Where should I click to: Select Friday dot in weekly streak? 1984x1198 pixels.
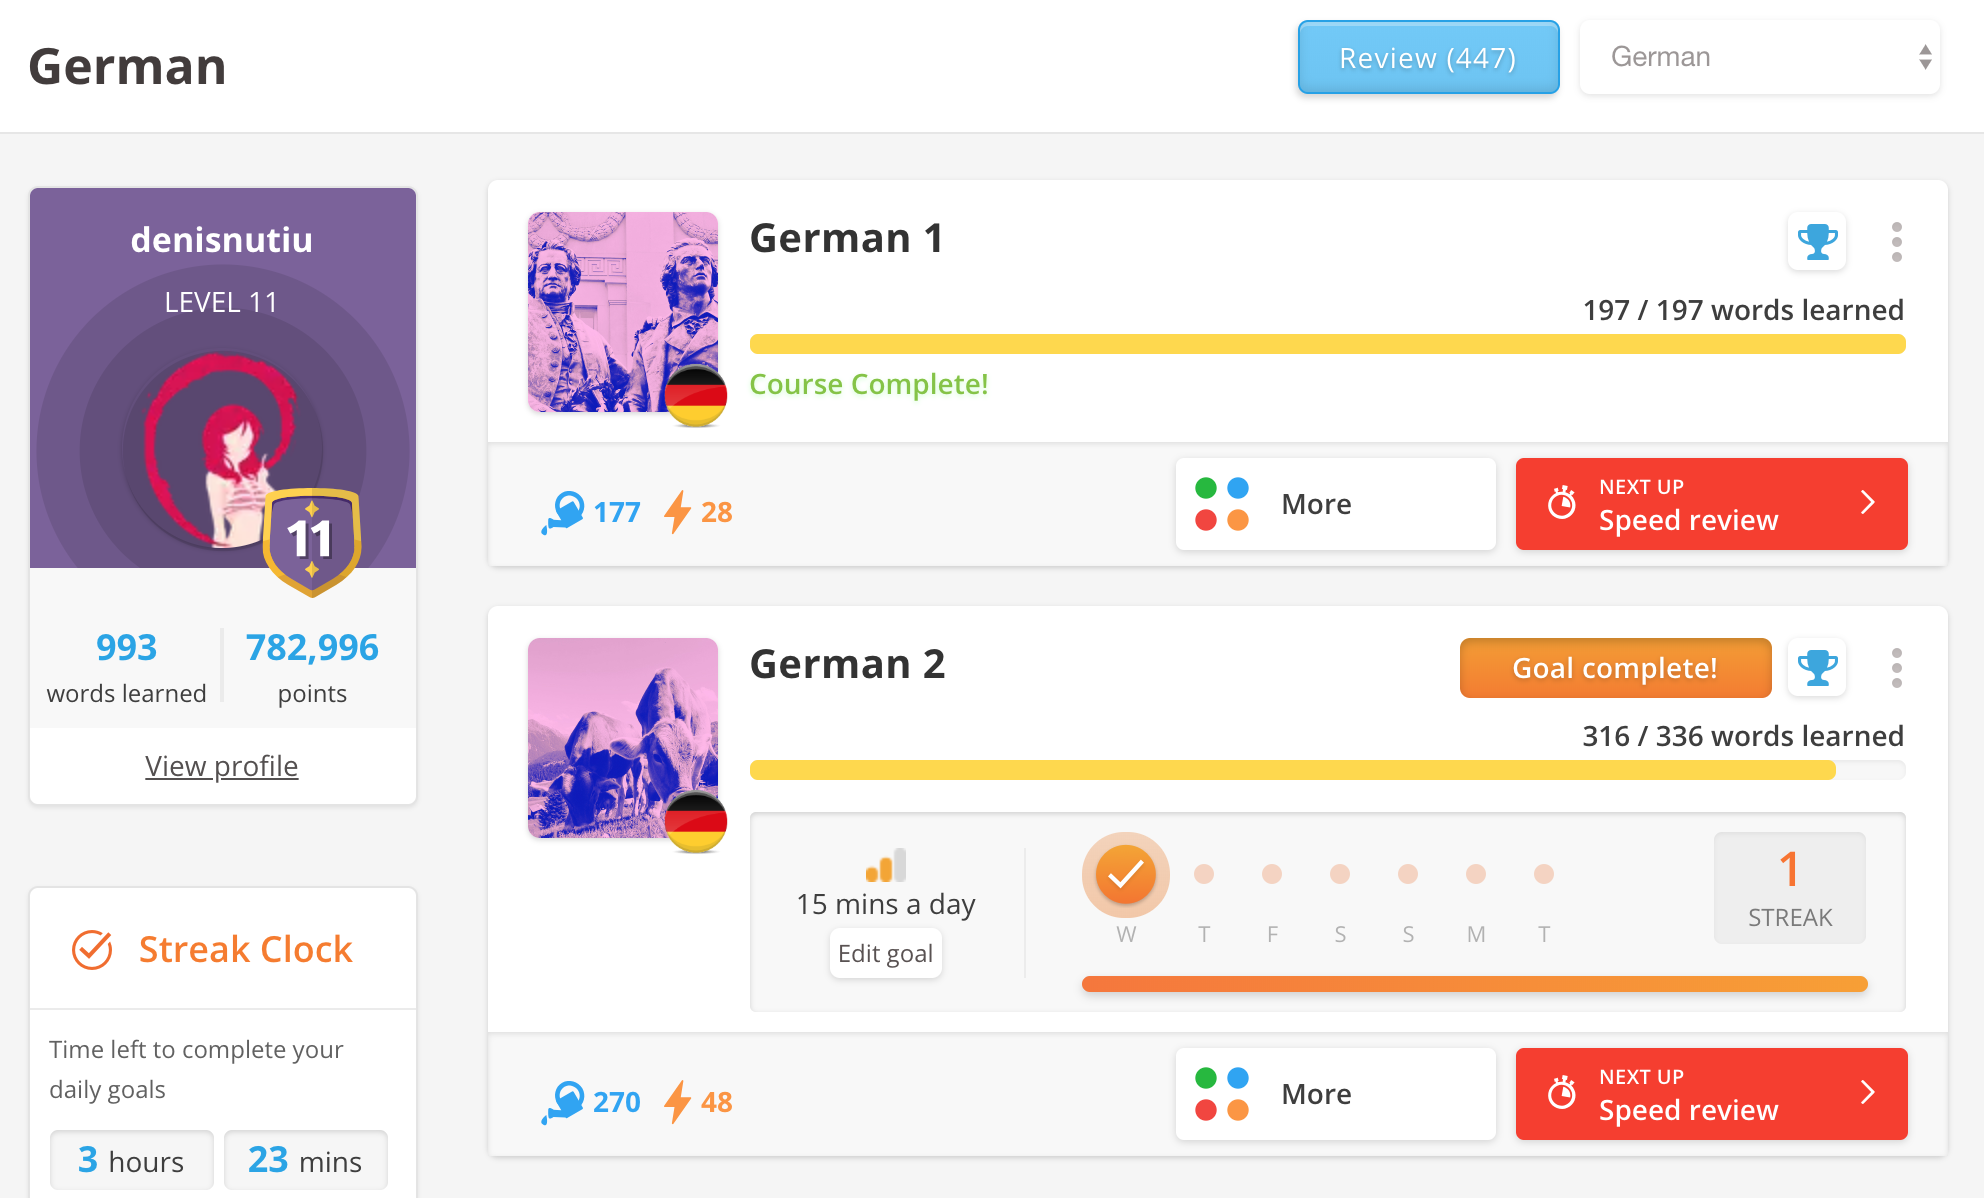(x=1272, y=874)
